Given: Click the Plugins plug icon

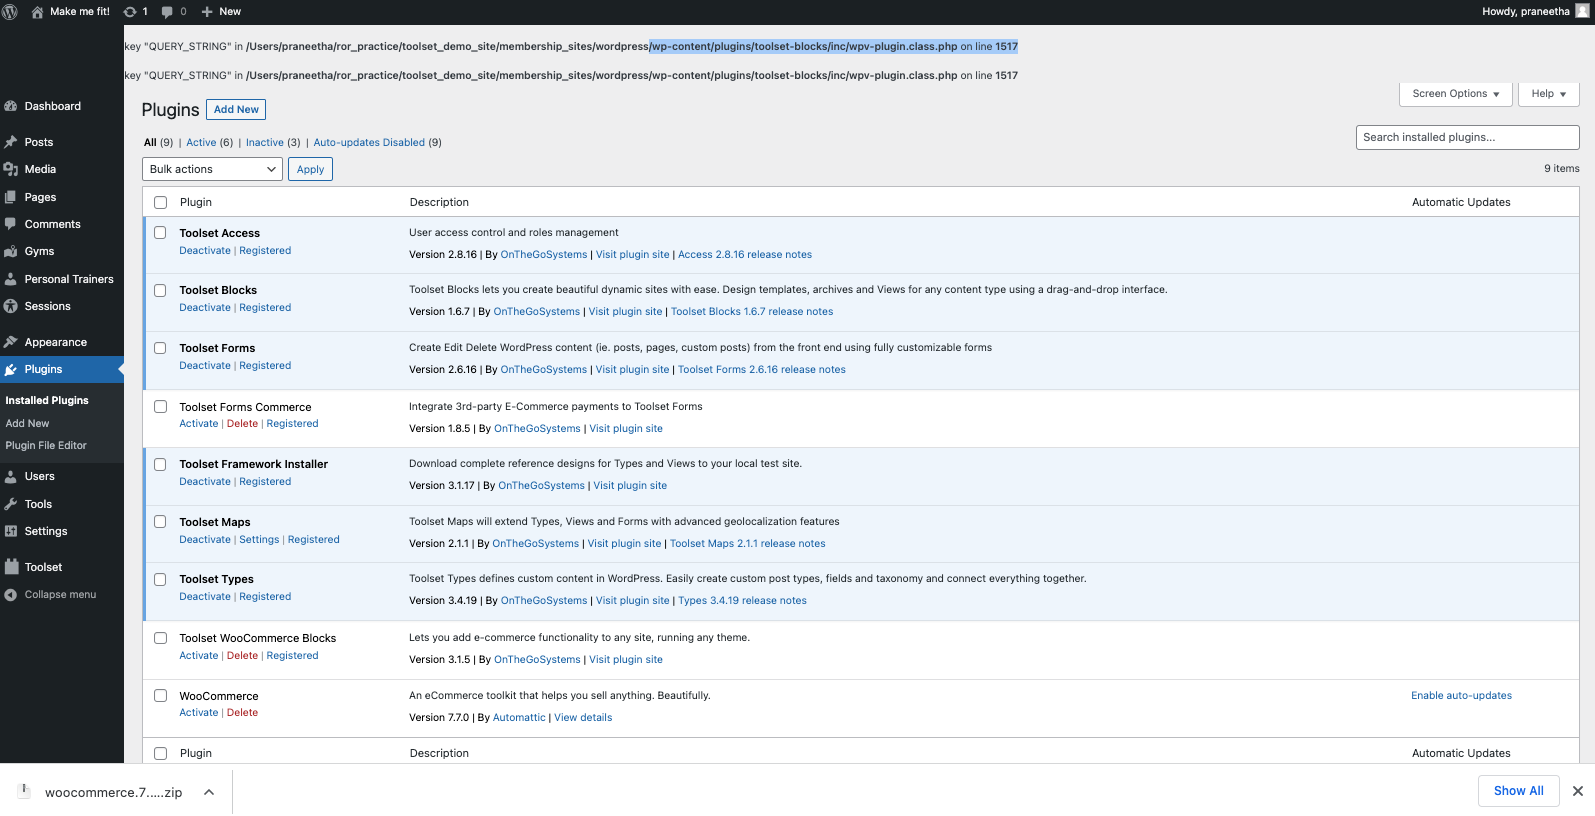Looking at the screenshot, I should (x=11, y=369).
